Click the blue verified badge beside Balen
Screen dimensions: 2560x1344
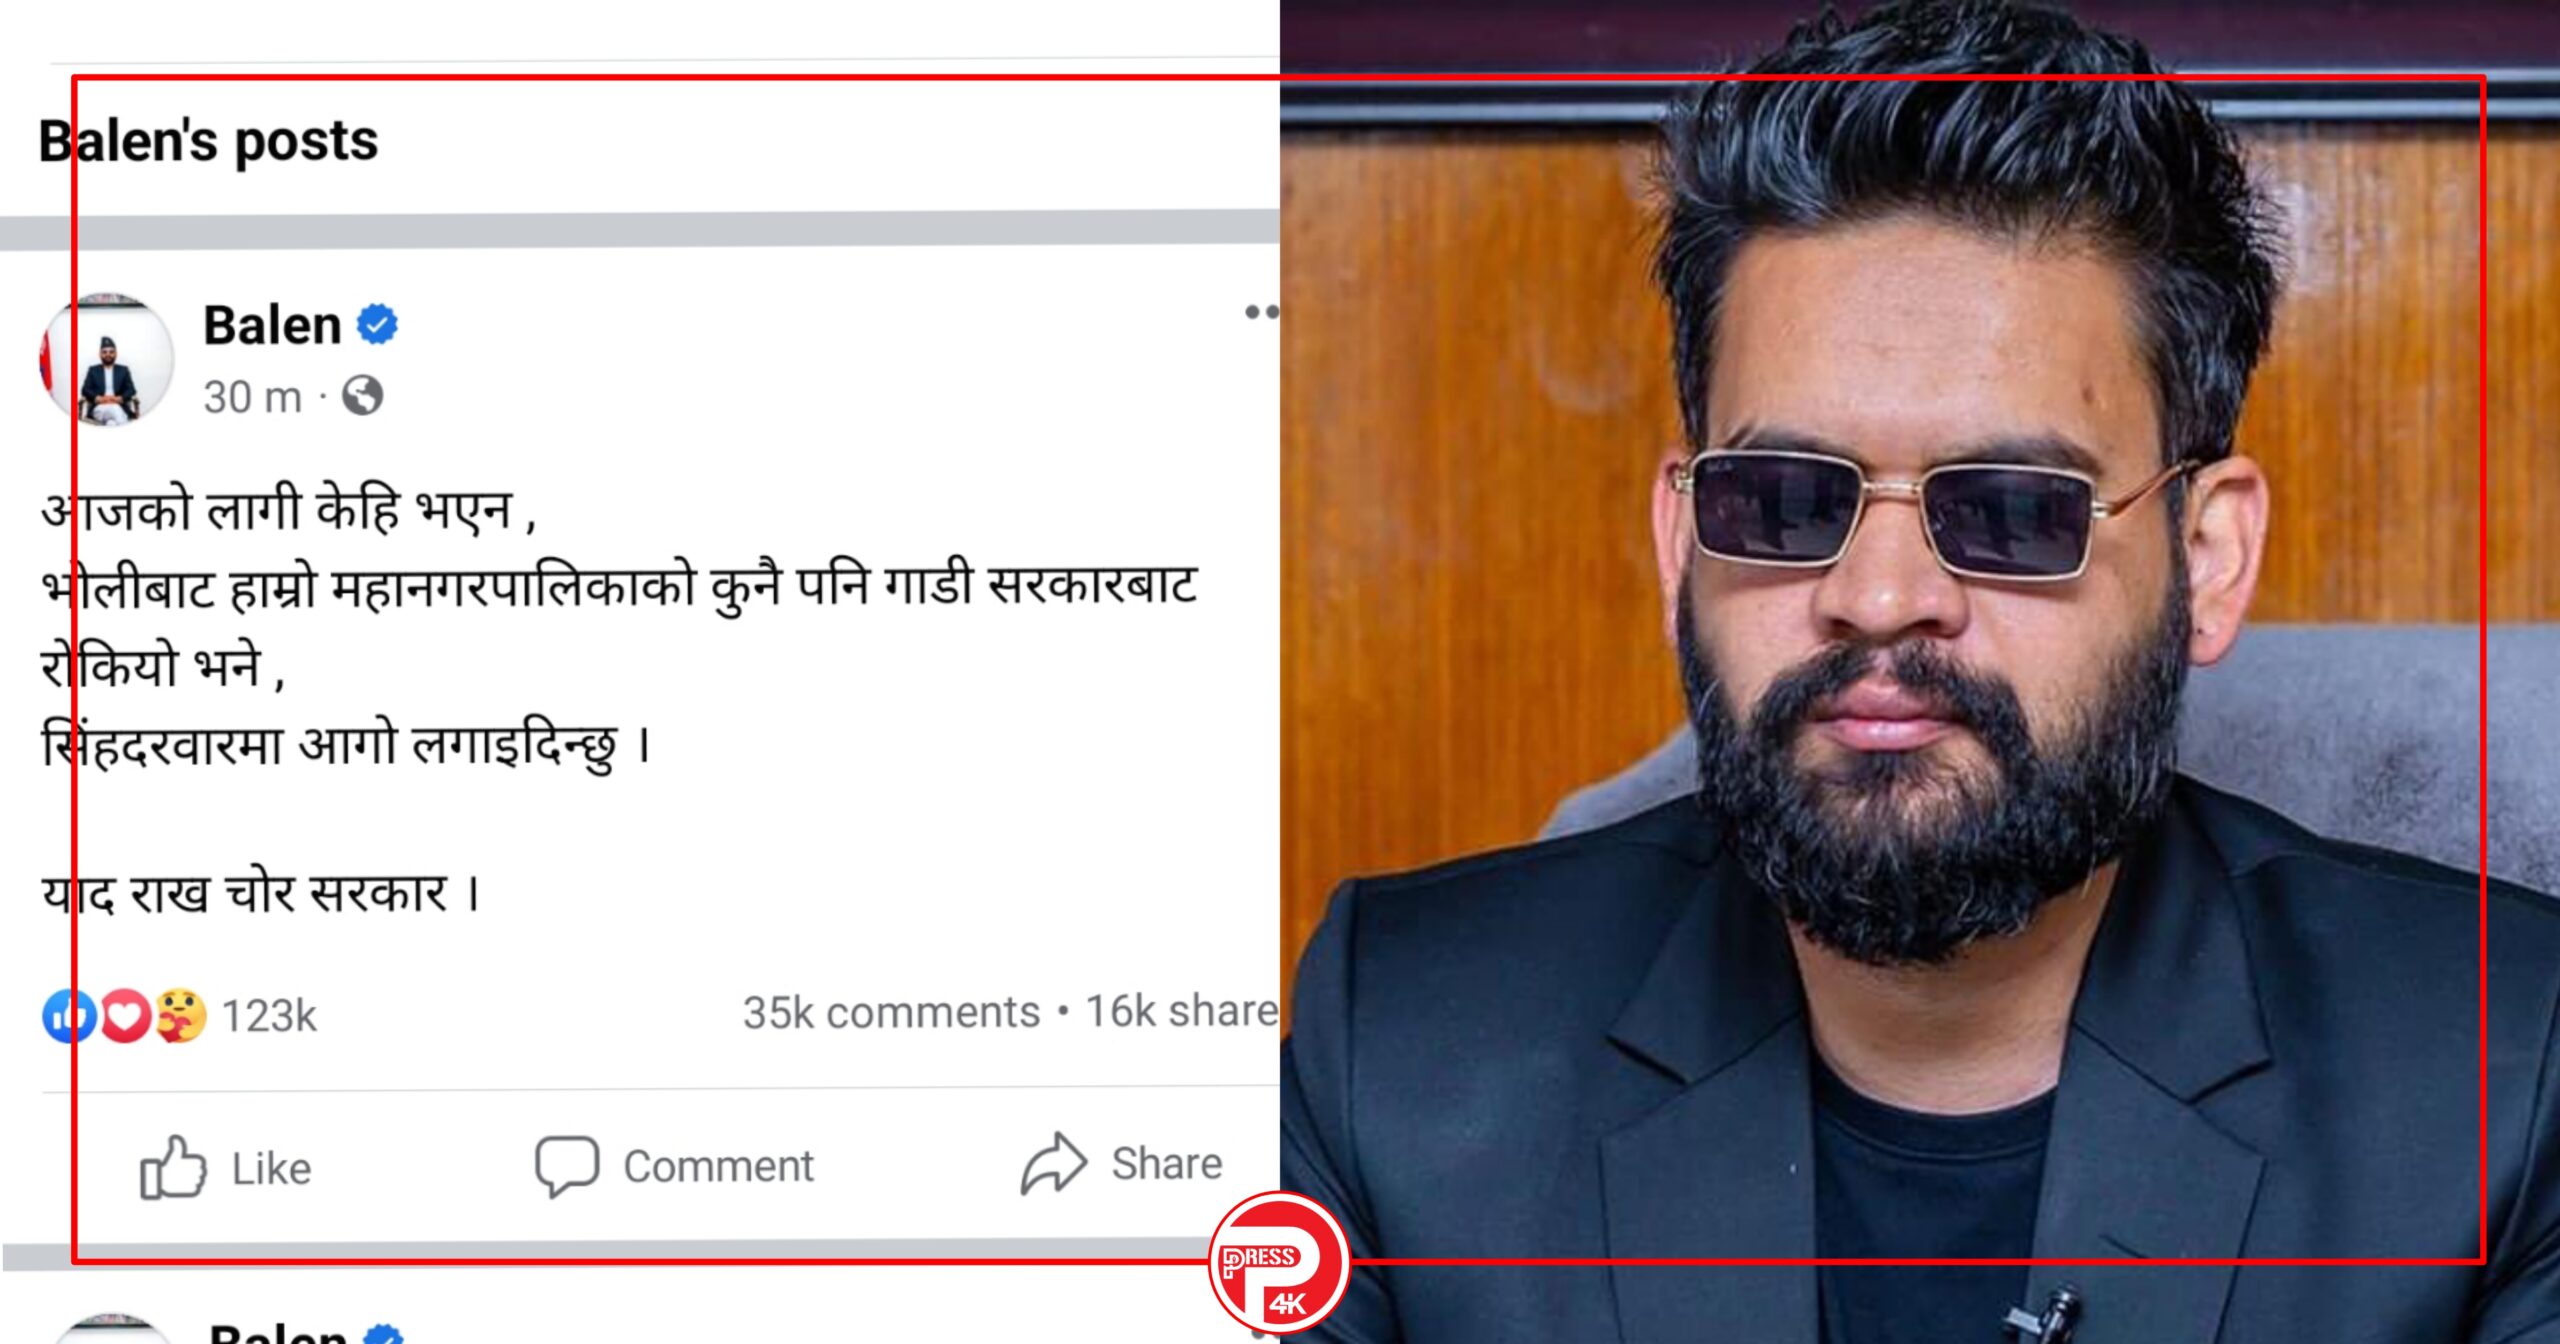tap(378, 324)
